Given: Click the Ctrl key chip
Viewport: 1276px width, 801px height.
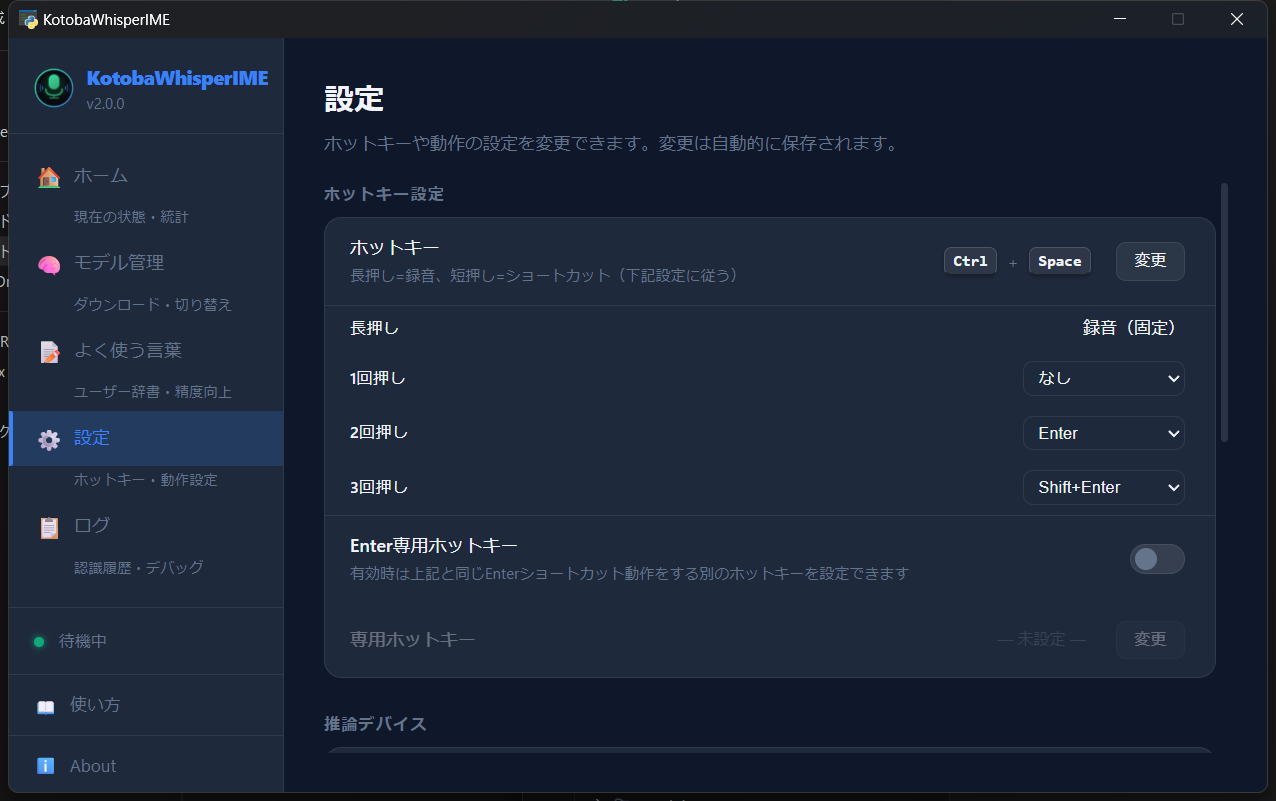Looking at the screenshot, I should tap(970, 260).
